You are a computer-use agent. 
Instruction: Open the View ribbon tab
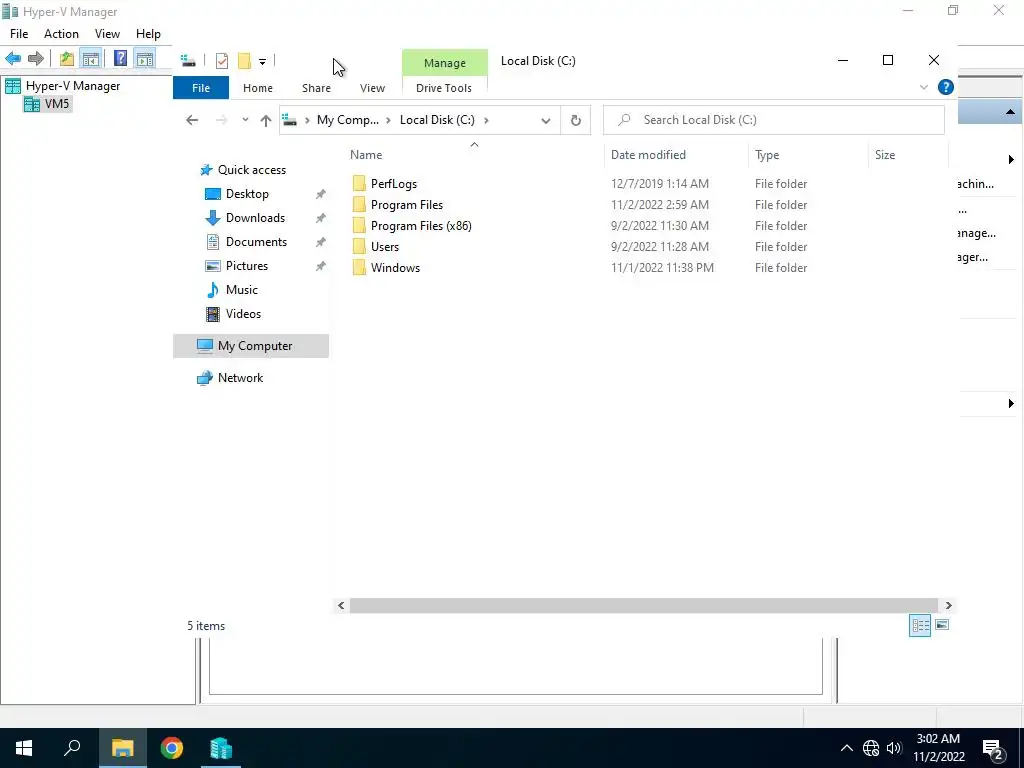[x=372, y=88]
